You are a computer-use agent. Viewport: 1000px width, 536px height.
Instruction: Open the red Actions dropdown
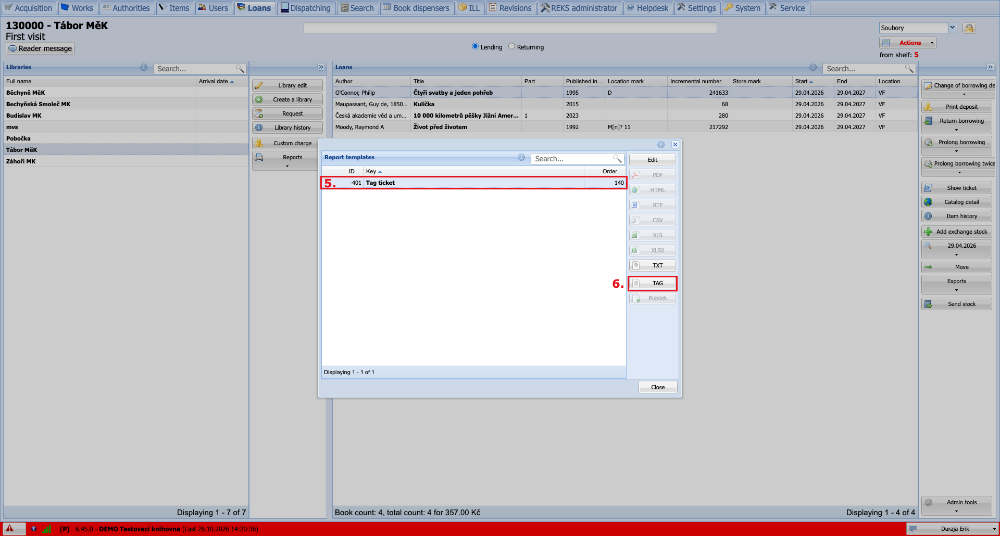(908, 43)
